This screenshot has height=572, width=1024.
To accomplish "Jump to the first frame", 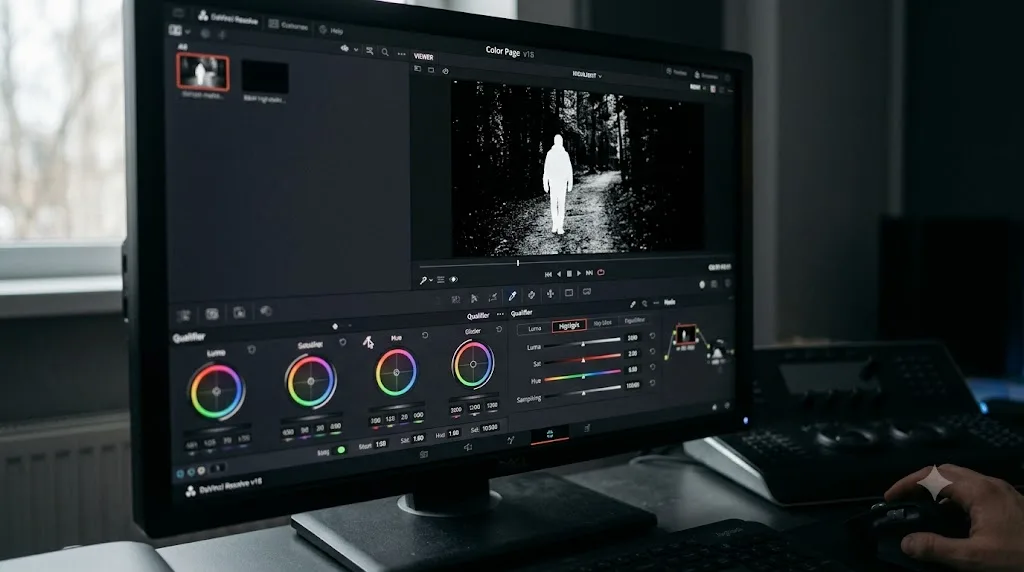I will pyautogui.click(x=548, y=274).
